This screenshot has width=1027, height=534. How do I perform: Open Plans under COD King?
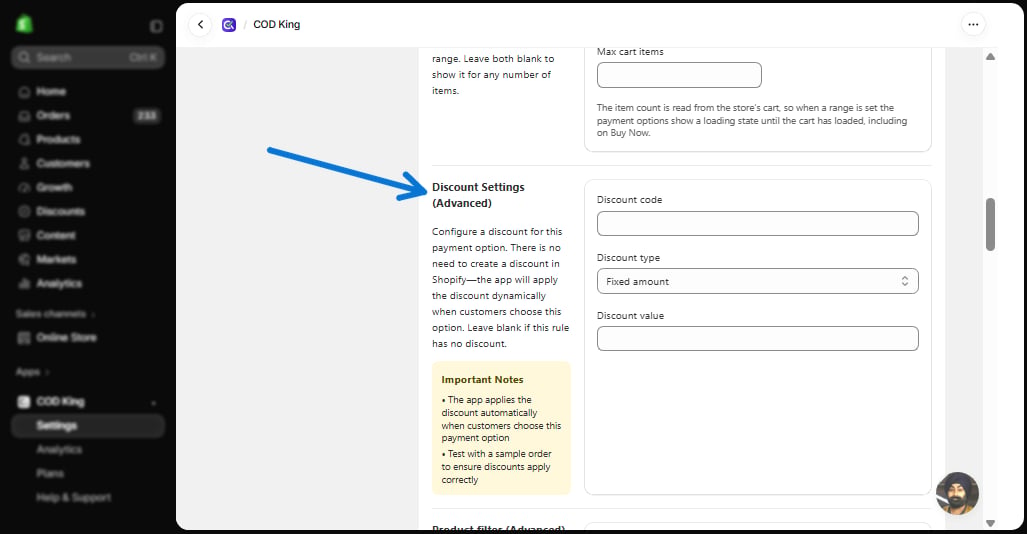pos(50,473)
